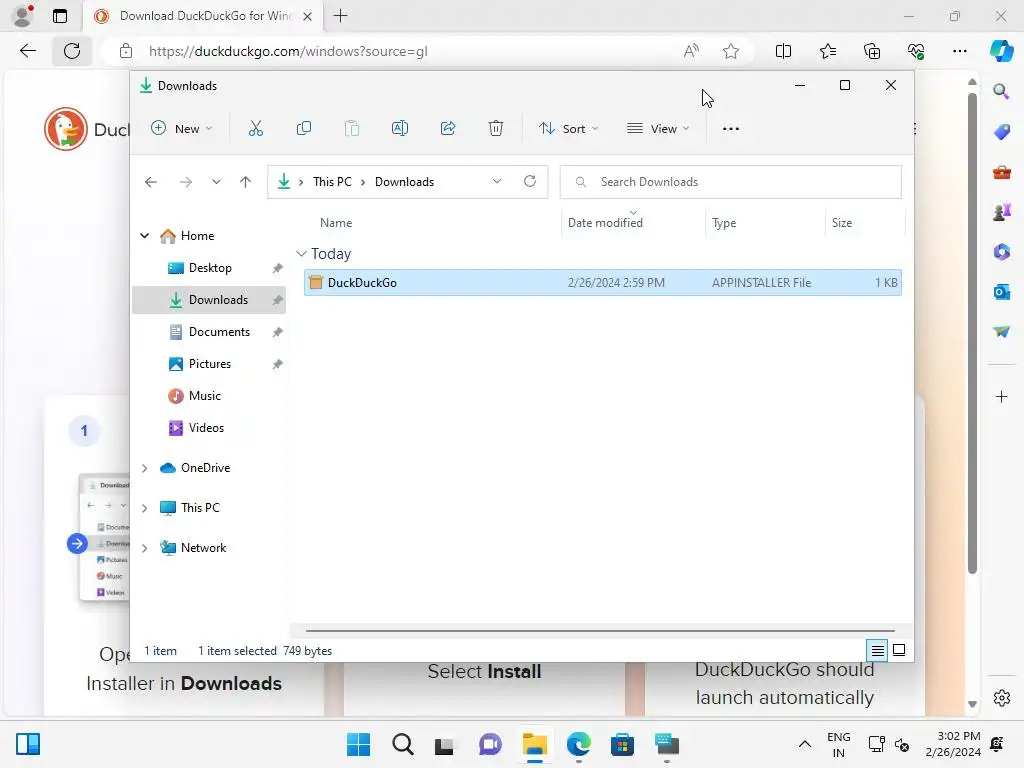Sort by the Size column header

click(842, 223)
